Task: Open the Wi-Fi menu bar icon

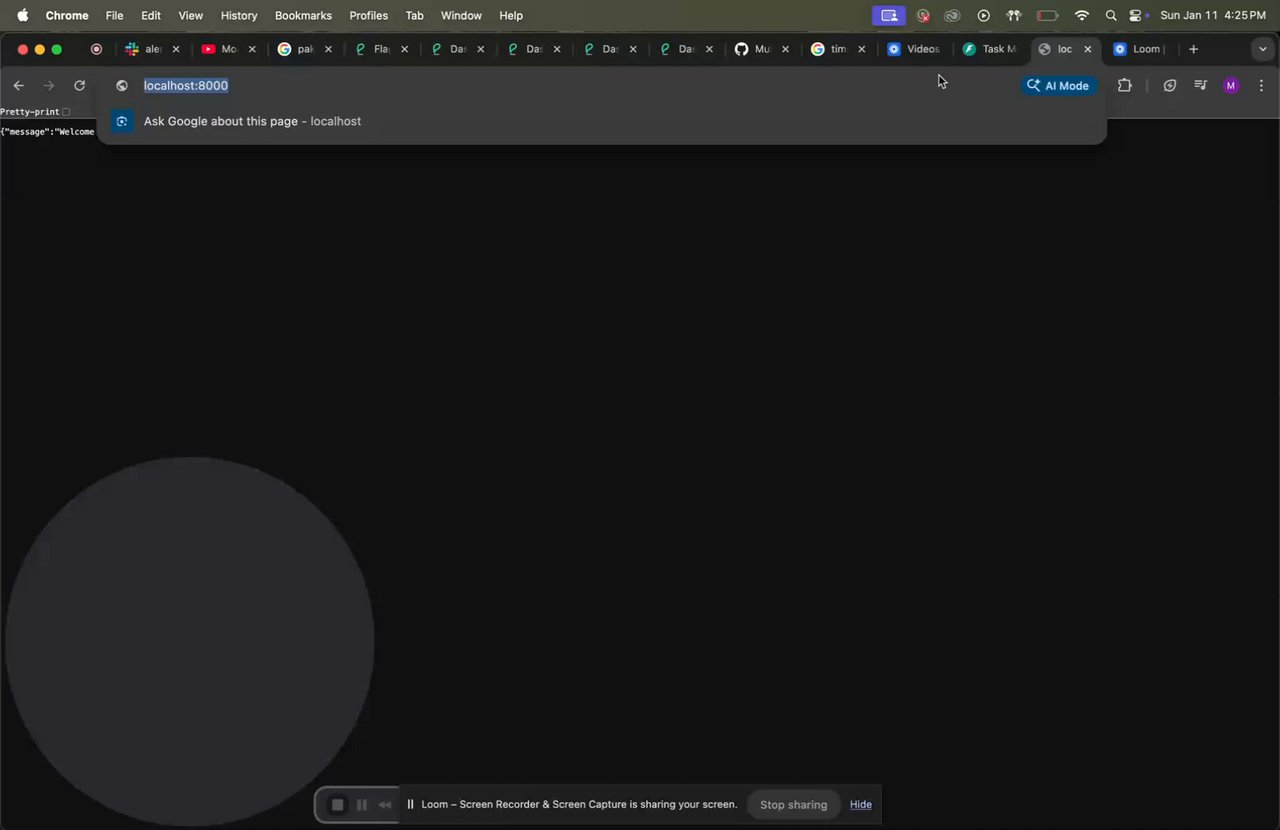Action: (x=1082, y=15)
